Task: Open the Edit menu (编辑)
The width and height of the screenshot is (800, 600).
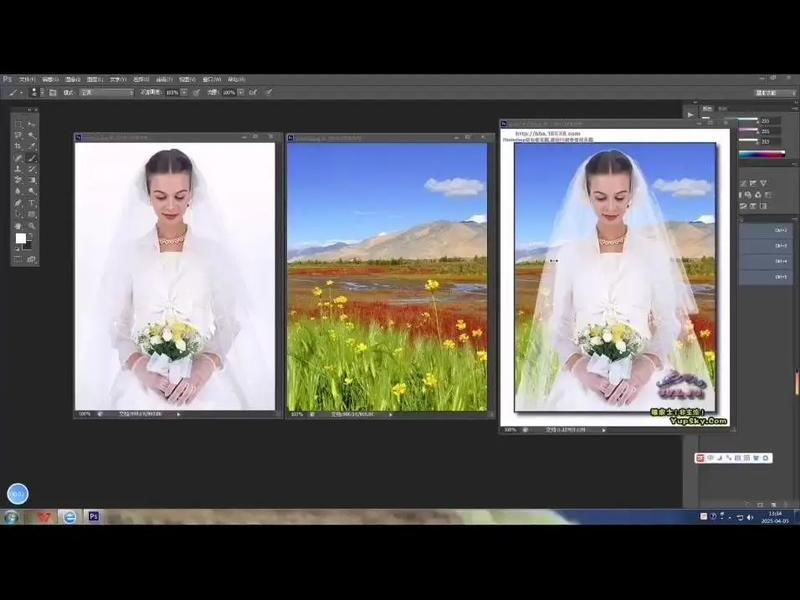Action: (x=50, y=80)
